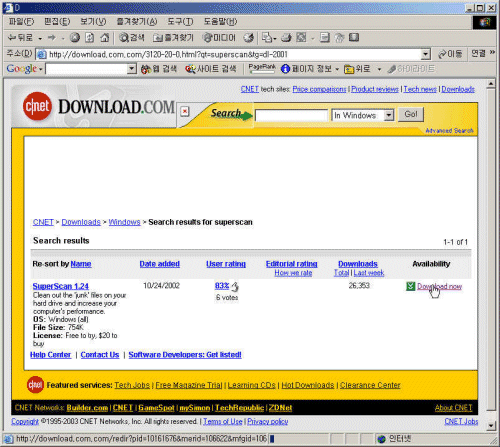Open the Help Center link
Viewport: 500px width, 447px height.
50,355
